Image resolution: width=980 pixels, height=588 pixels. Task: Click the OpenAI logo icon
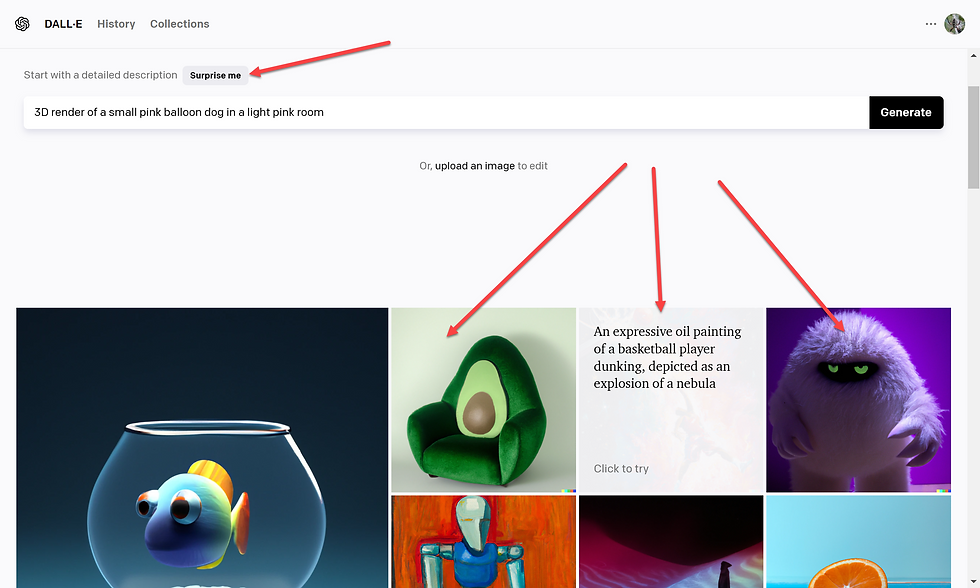[x=22, y=24]
